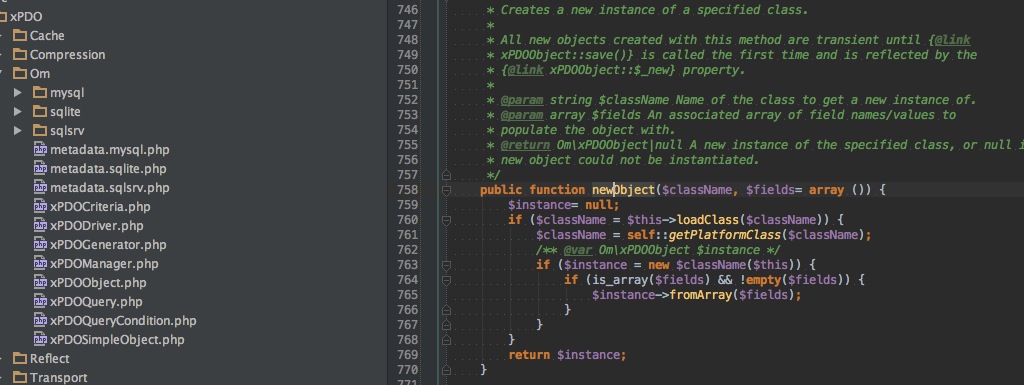Click PHP file icon of xPDOGenerator.php

[x=40, y=245]
